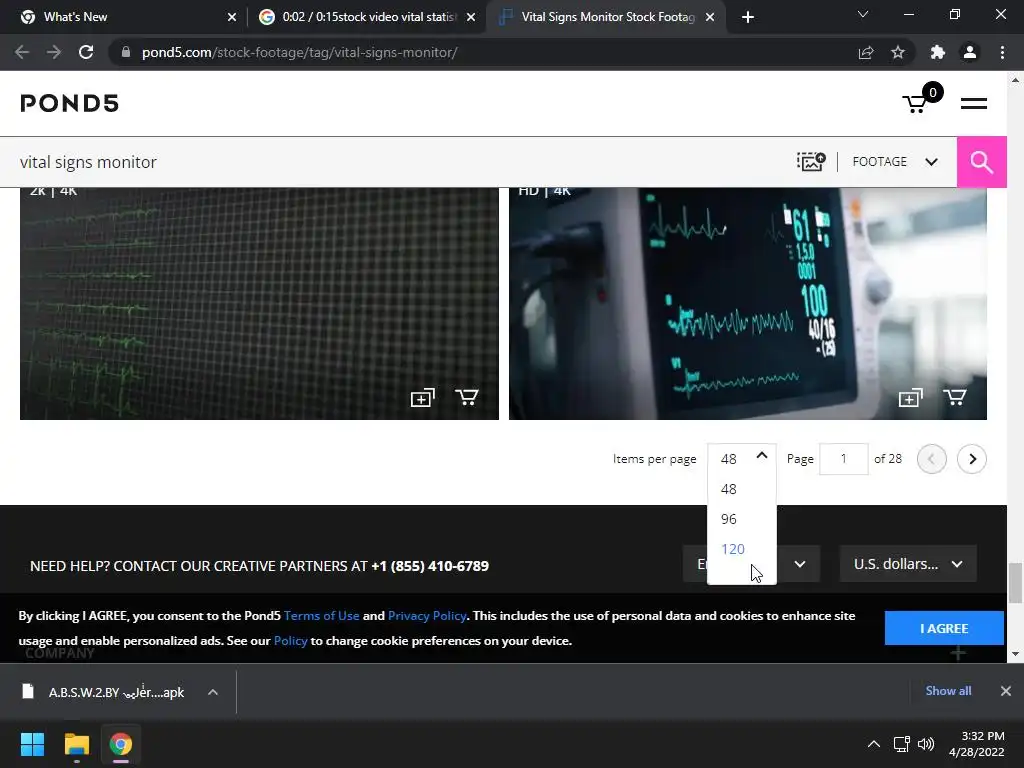The height and width of the screenshot is (768, 1024).
Task: Add hospital monitor clip to collection
Action: (910, 398)
